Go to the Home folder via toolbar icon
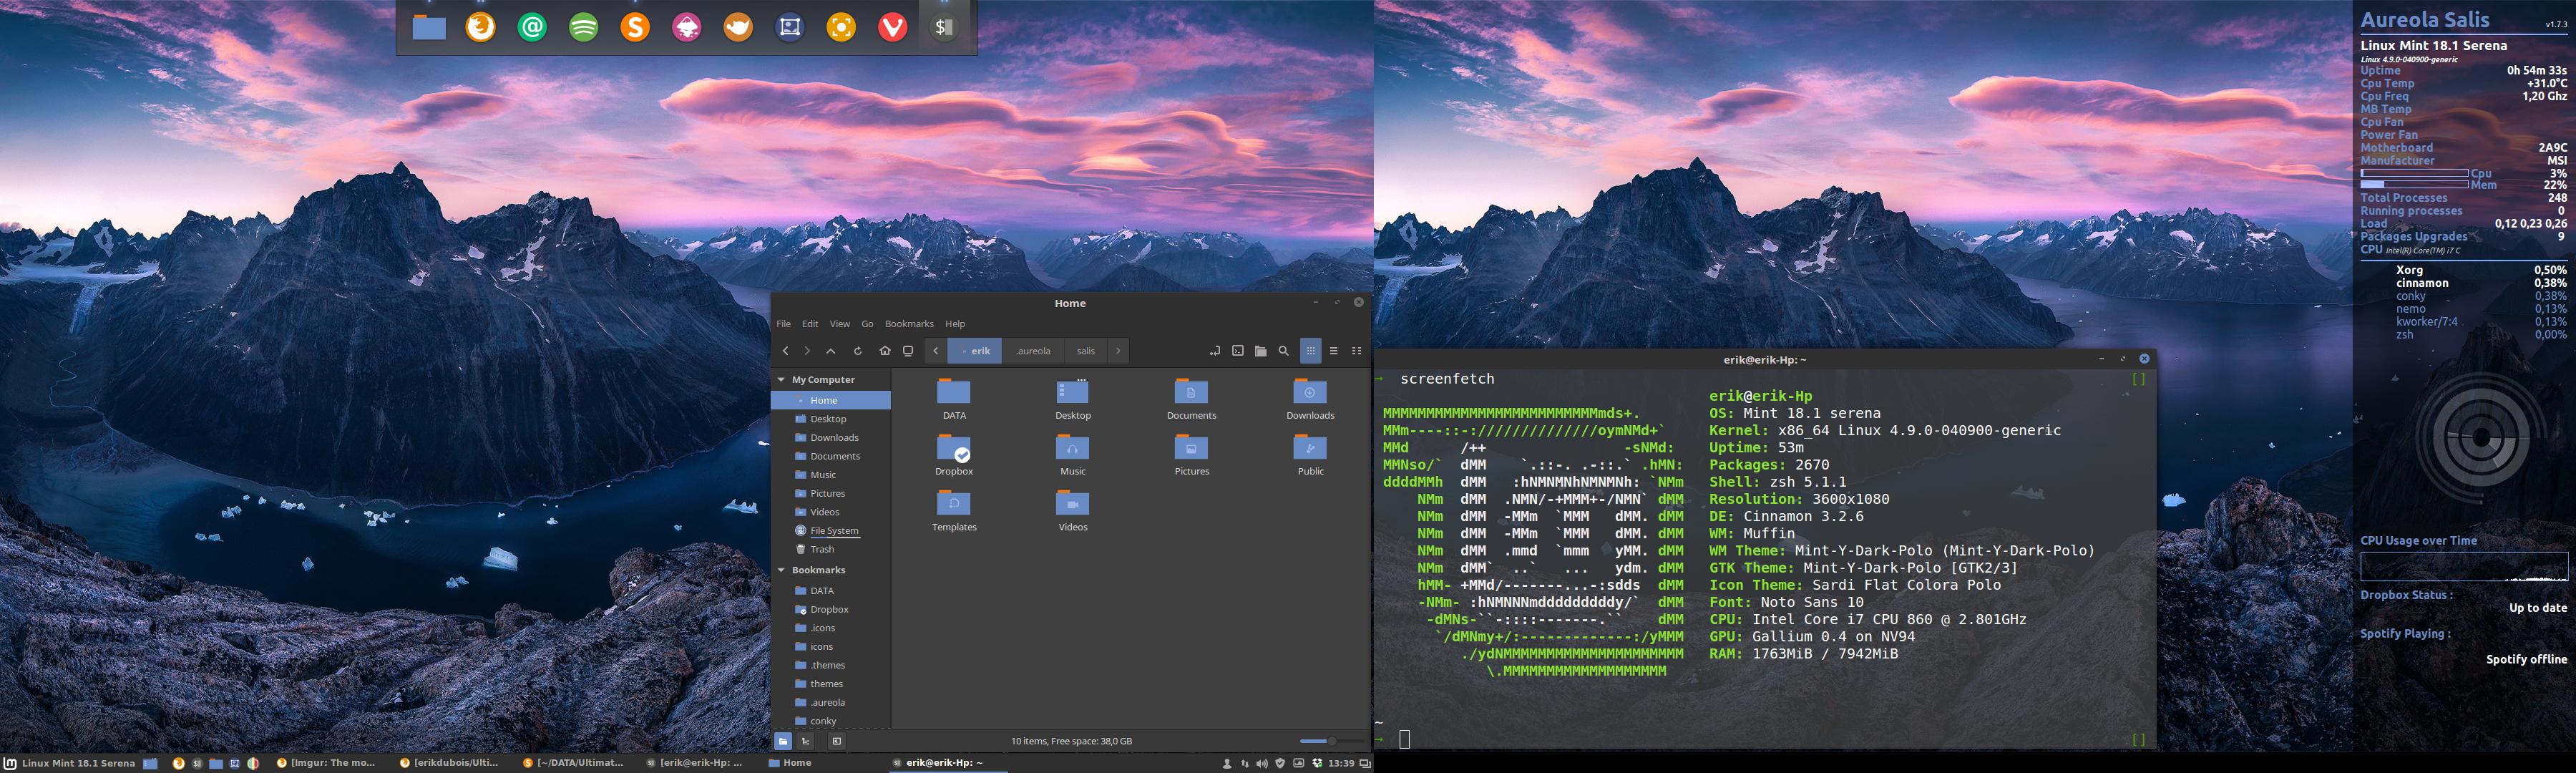Viewport: 2576px width, 773px height. [x=884, y=351]
